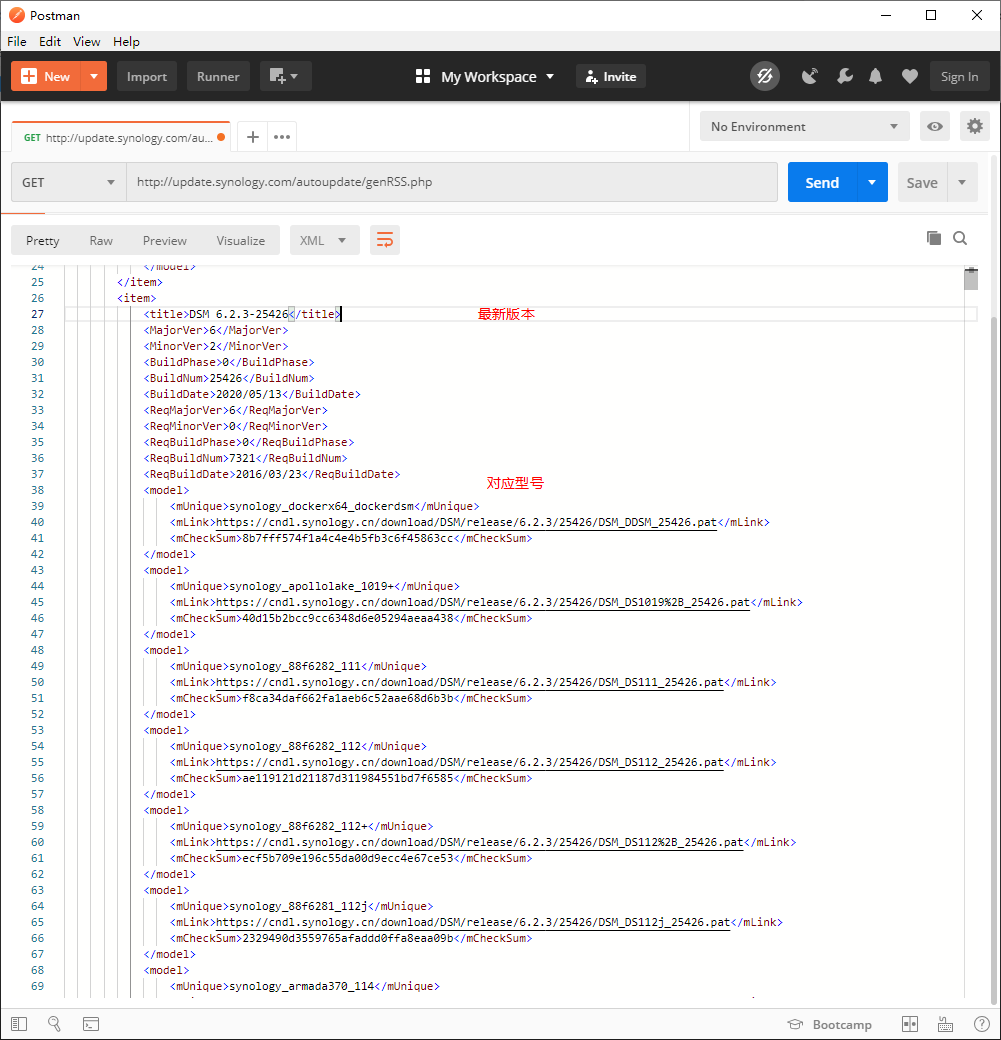Switch to Raw response view

click(x=101, y=241)
